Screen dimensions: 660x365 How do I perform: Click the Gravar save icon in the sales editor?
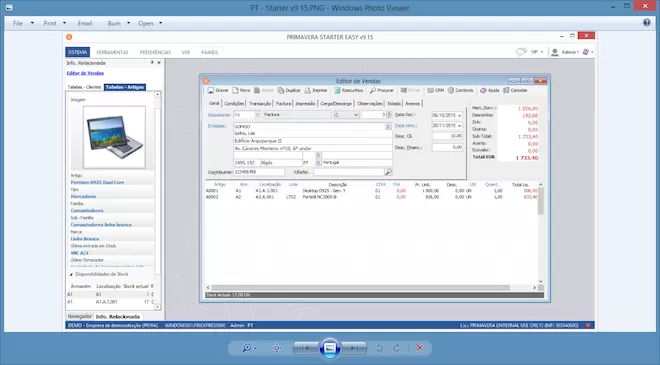pos(211,91)
